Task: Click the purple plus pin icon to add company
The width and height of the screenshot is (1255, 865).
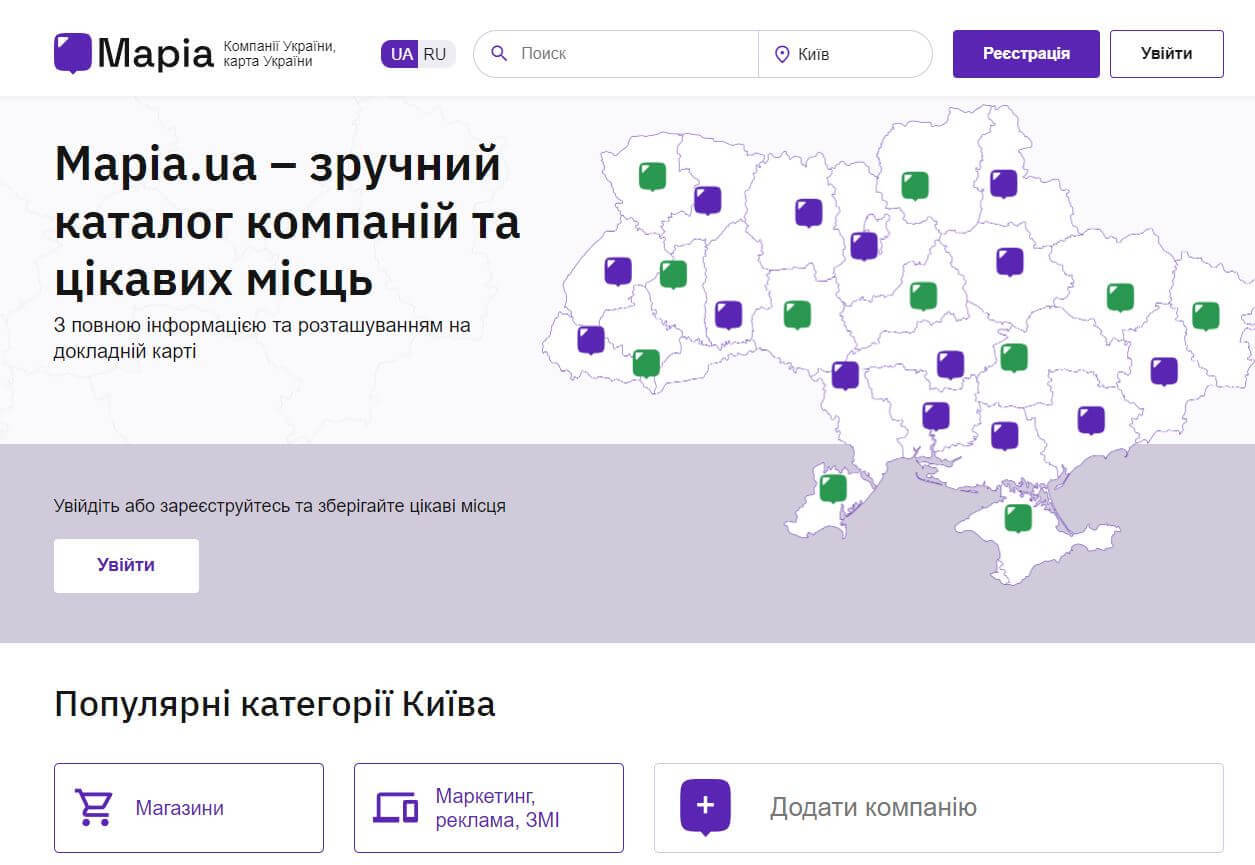Action: click(x=705, y=806)
